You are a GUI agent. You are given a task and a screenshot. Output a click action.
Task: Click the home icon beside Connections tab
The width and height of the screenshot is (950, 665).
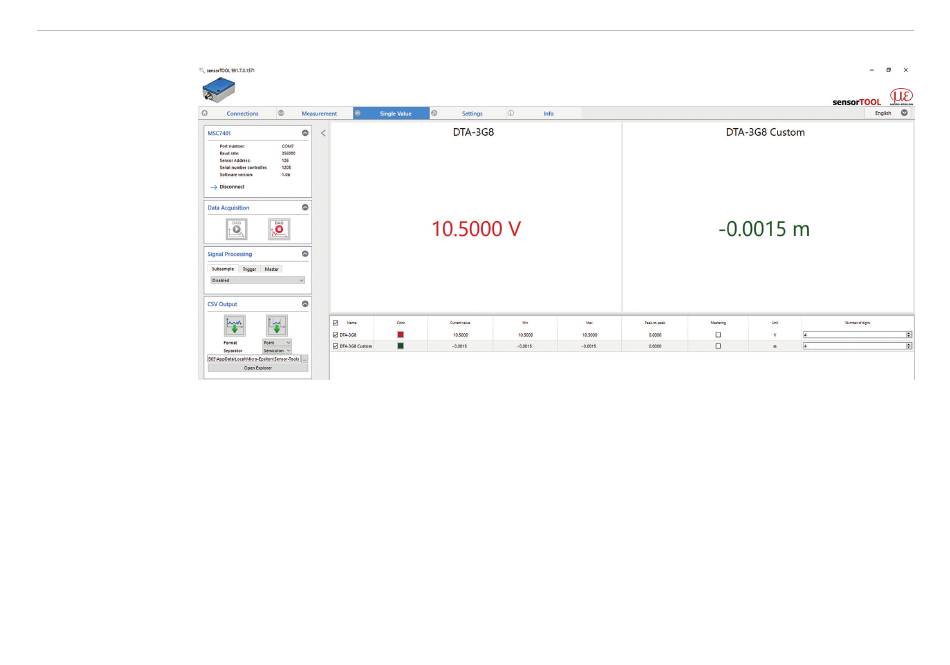[x=205, y=113]
